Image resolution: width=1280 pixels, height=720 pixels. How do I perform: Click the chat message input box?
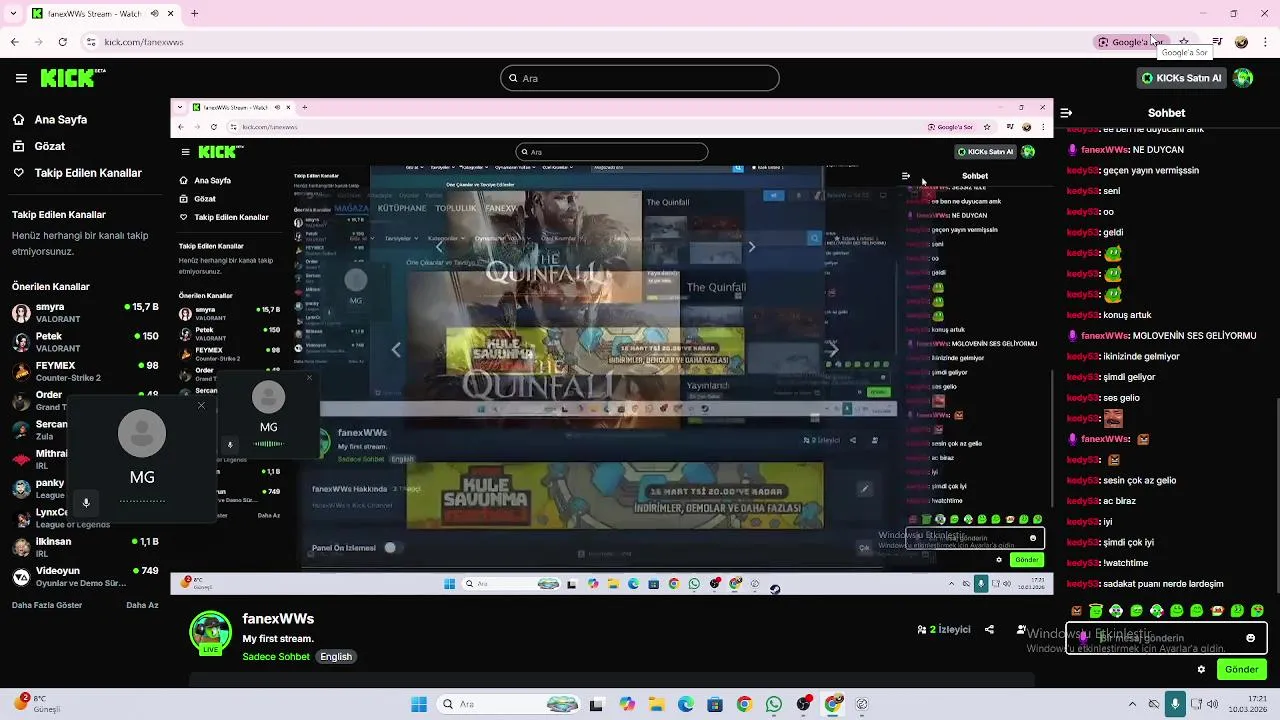tap(1166, 638)
